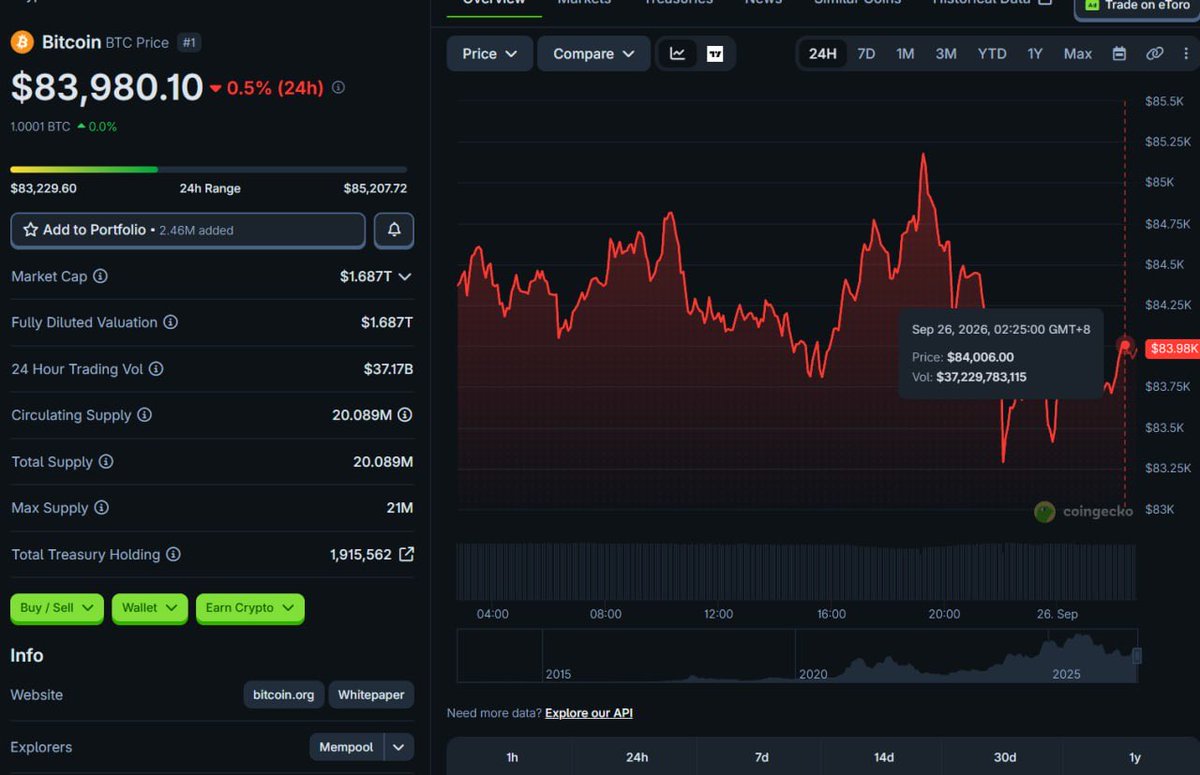
Task: Click the 21M max supply value
Action: coord(400,508)
